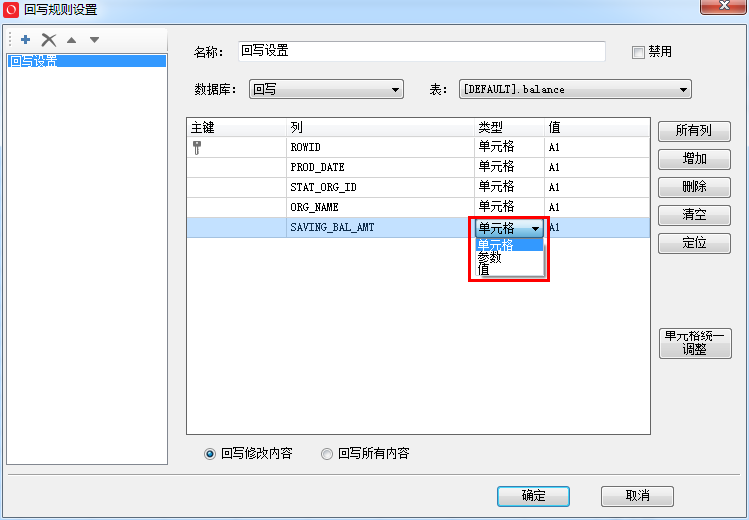Click the 单元格 type cell in ORG_NAME row
The height and width of the screenshot is (520, 749).
[509, 208]
